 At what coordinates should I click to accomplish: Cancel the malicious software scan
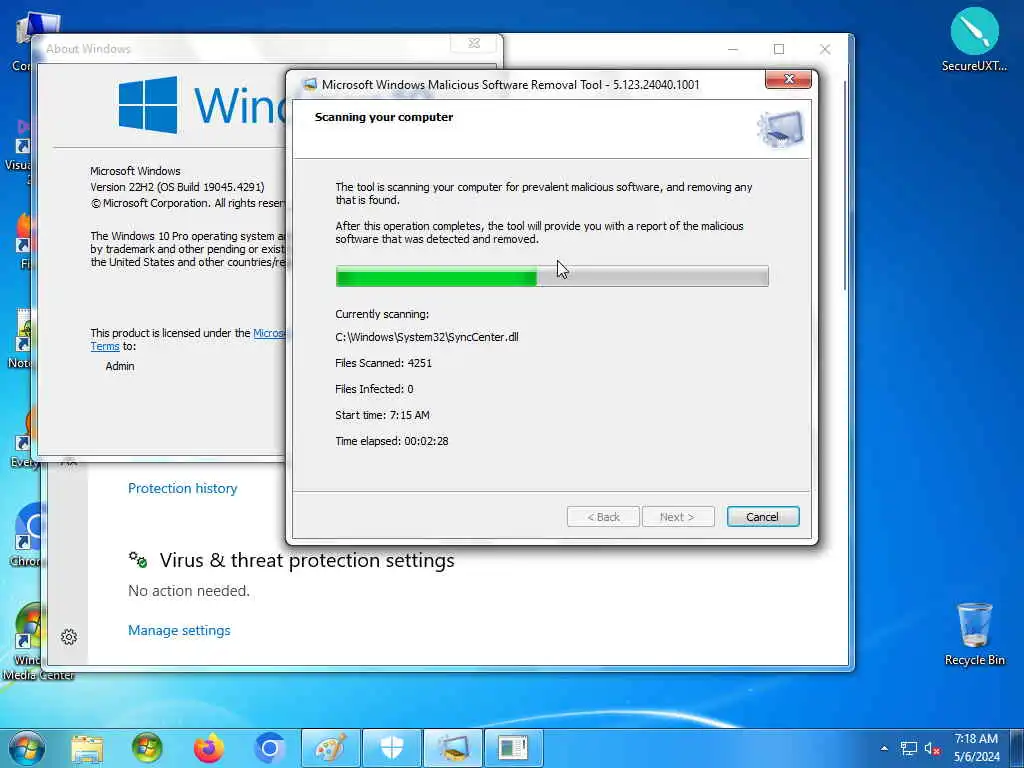(763, 517)
